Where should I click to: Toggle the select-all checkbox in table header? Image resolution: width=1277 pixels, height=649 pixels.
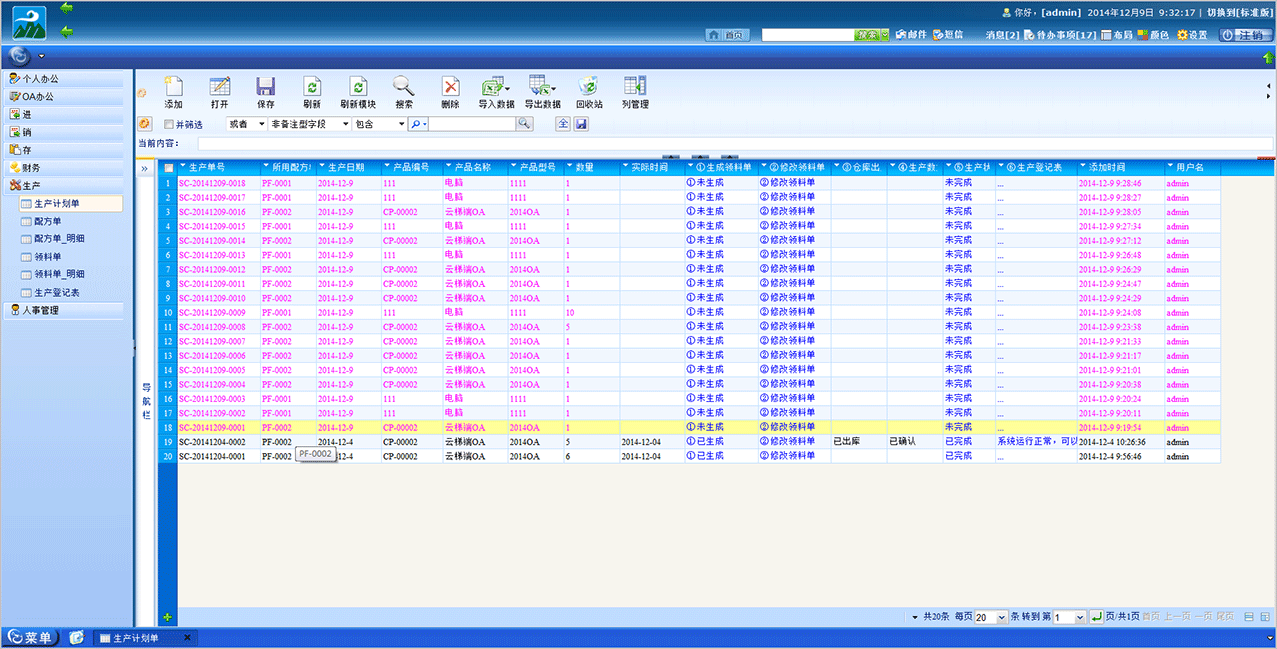pos(168,168)
